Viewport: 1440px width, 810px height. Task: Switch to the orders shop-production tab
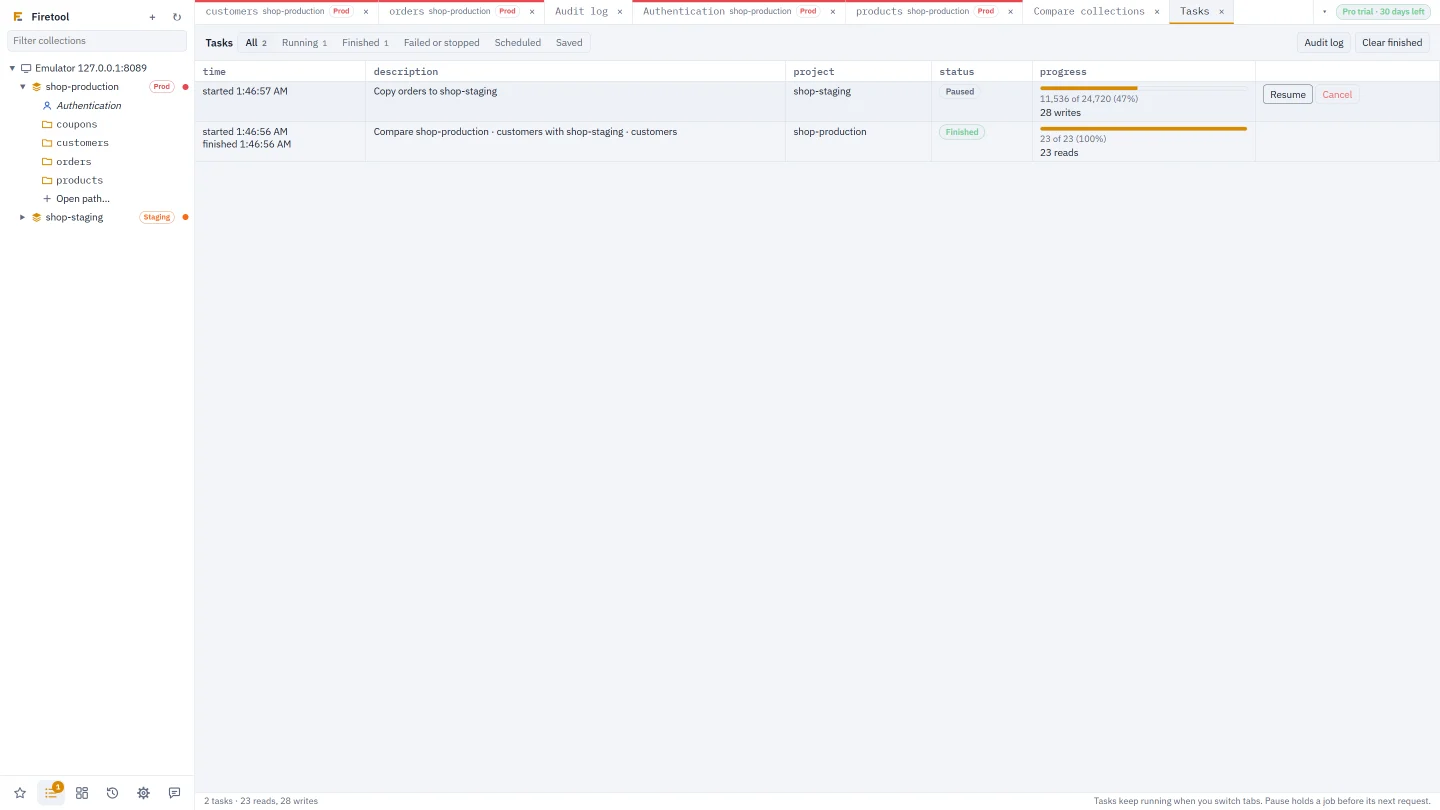click(x=462, y=12)
